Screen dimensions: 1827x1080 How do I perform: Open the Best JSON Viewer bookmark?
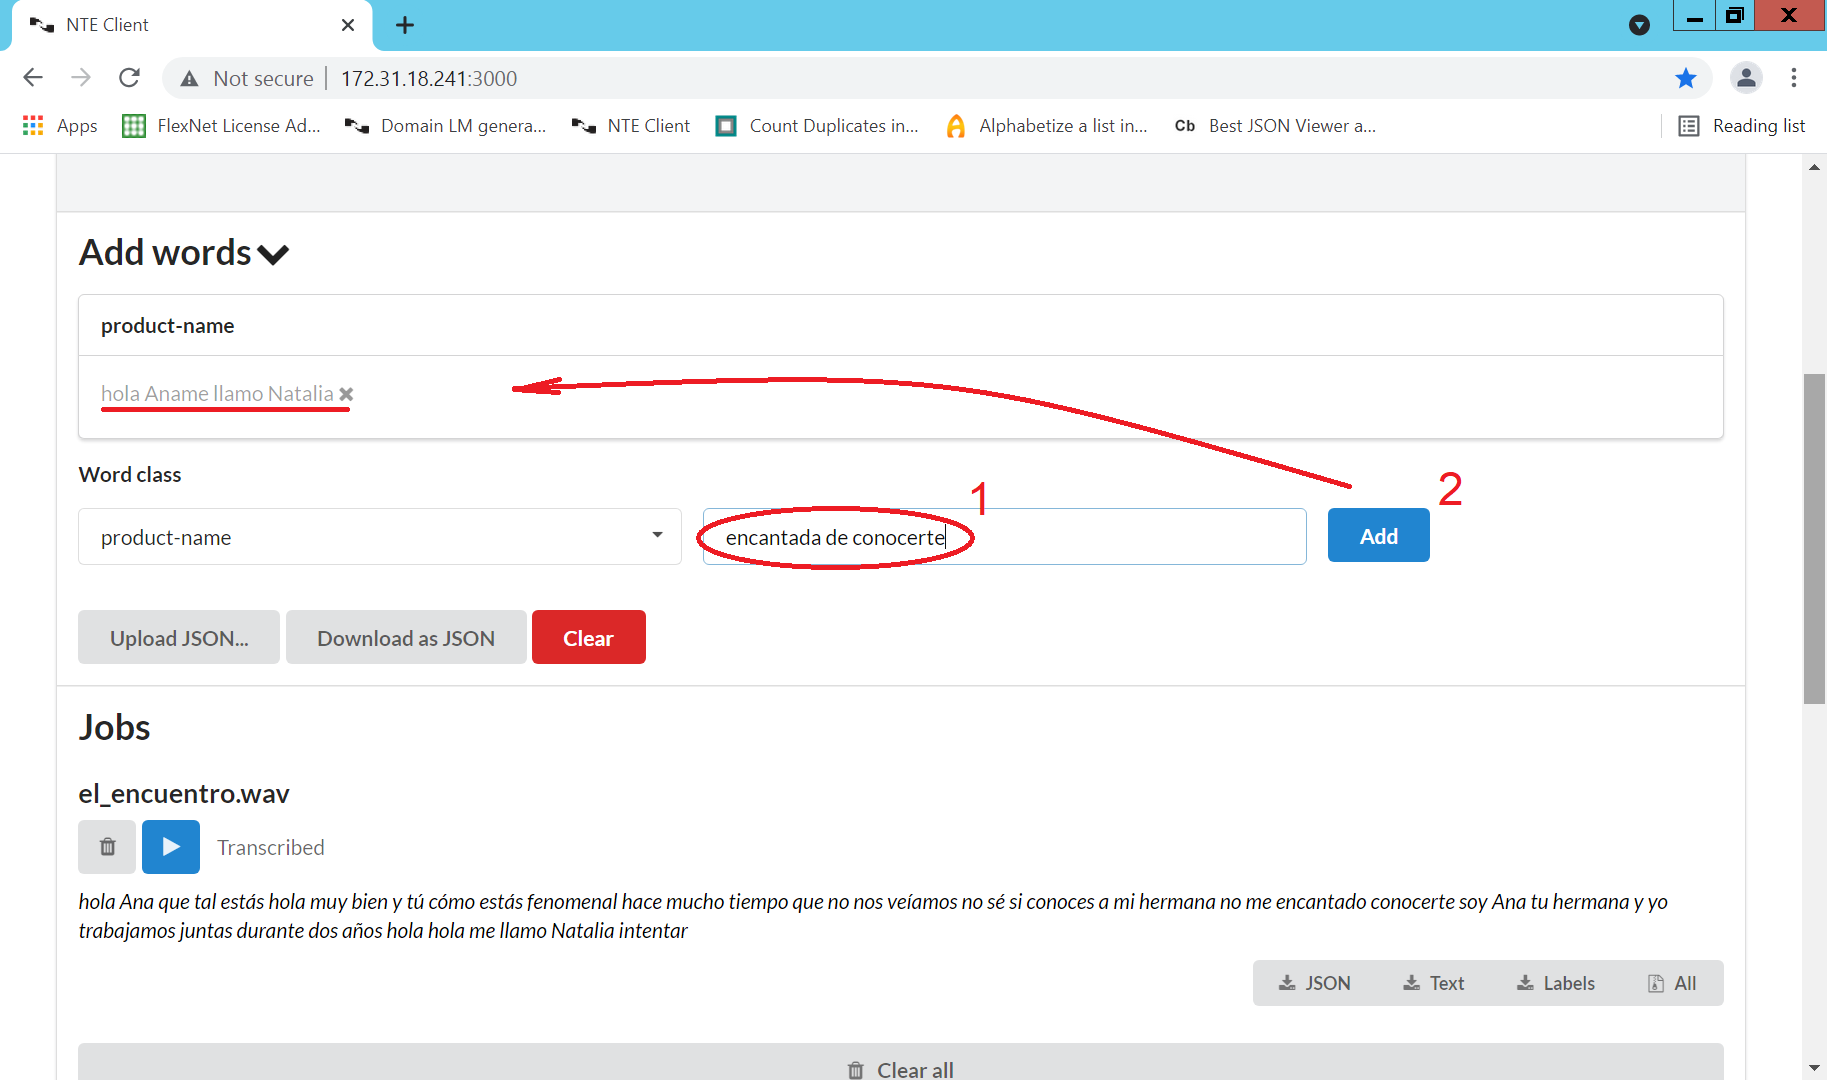click(1275, 126)
